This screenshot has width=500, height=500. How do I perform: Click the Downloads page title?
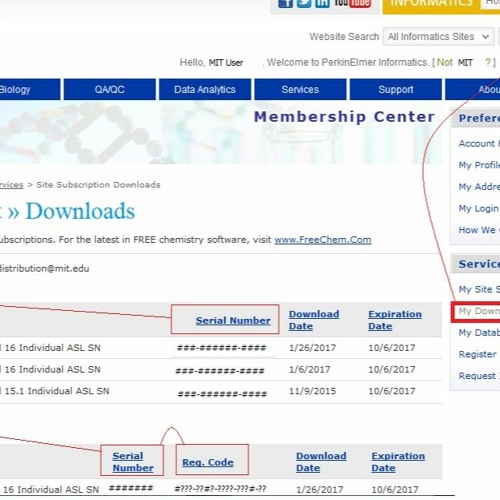coord(80,211)
